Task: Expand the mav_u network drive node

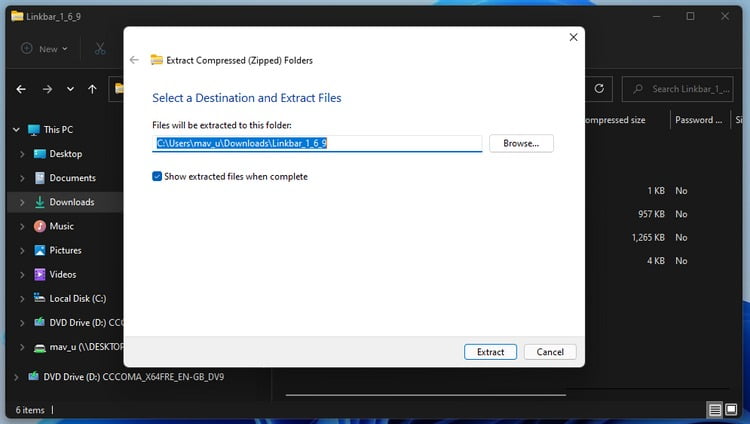Action: pyautogui.click(x=22, y=347)
